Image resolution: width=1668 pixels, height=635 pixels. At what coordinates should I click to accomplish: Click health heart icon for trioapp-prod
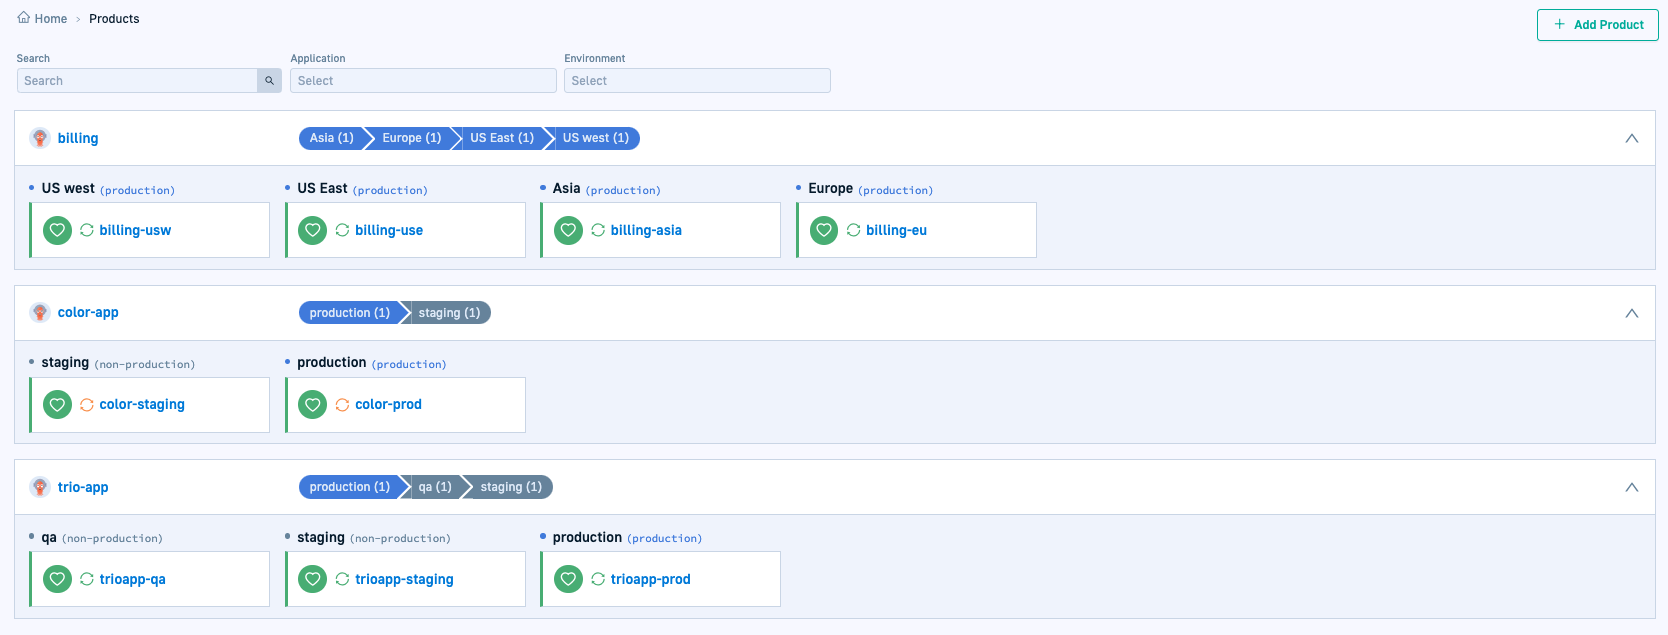(569, 579)
